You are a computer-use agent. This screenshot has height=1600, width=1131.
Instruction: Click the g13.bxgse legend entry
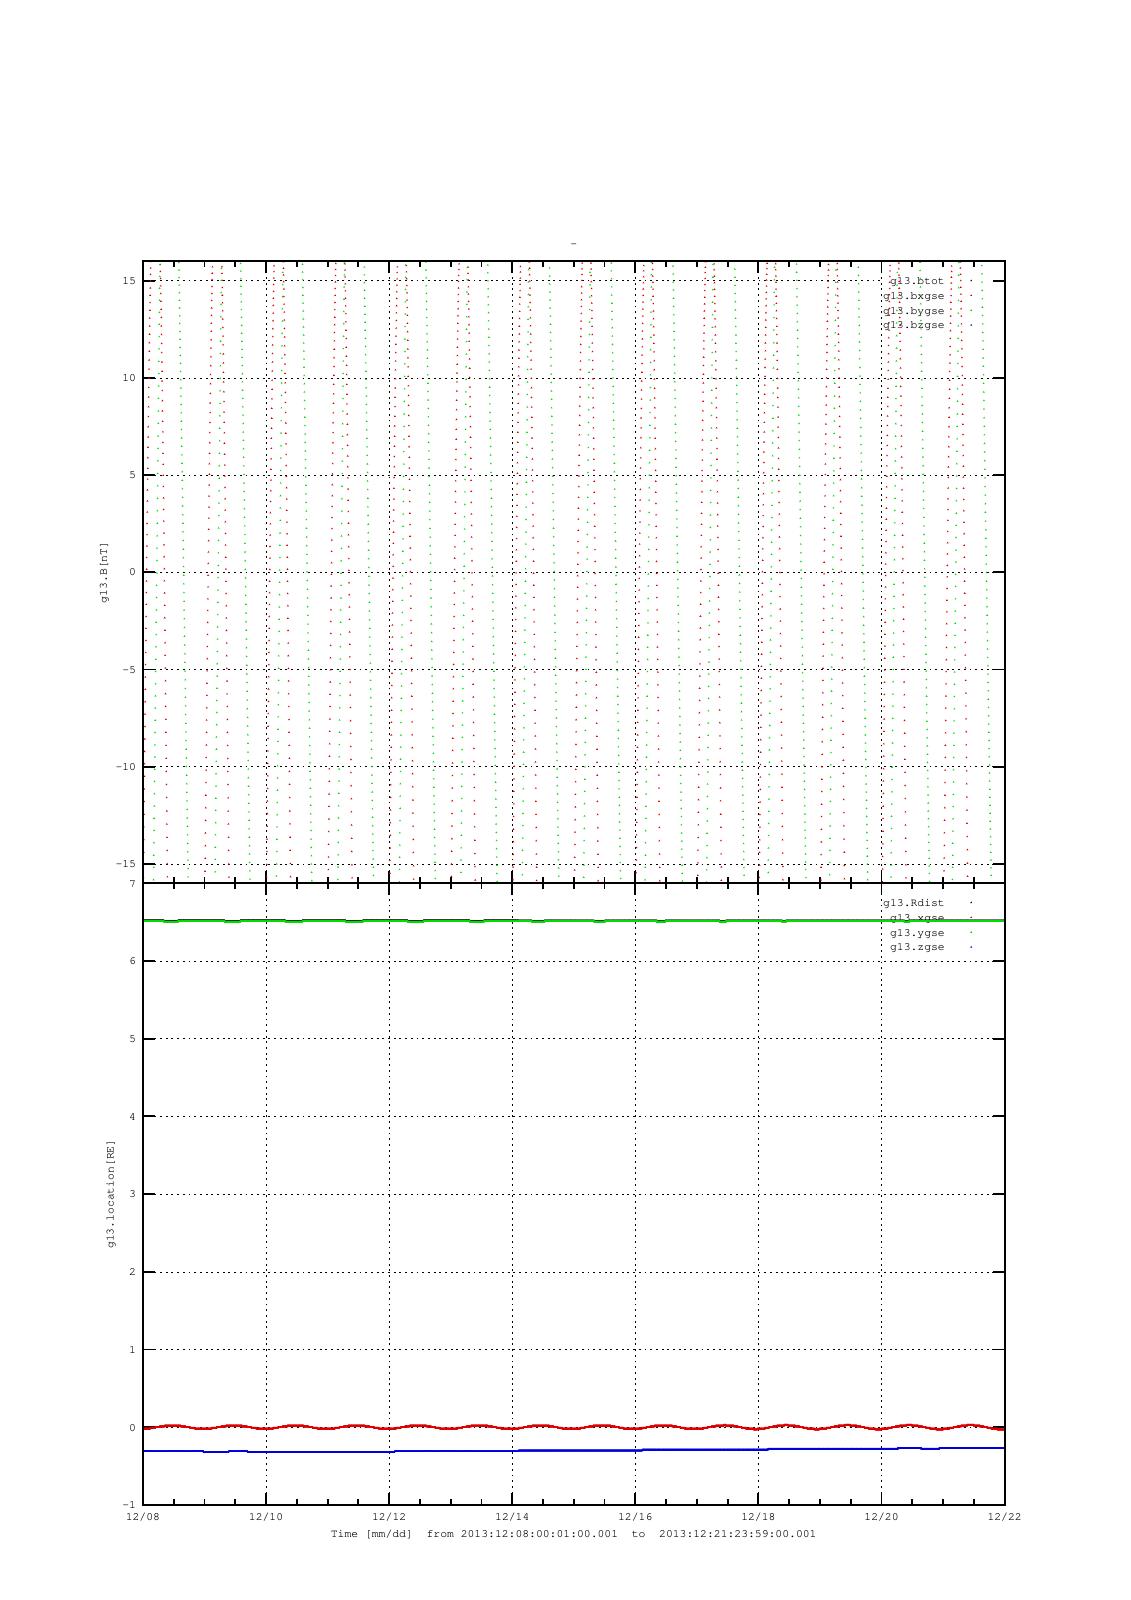[914, 296]
